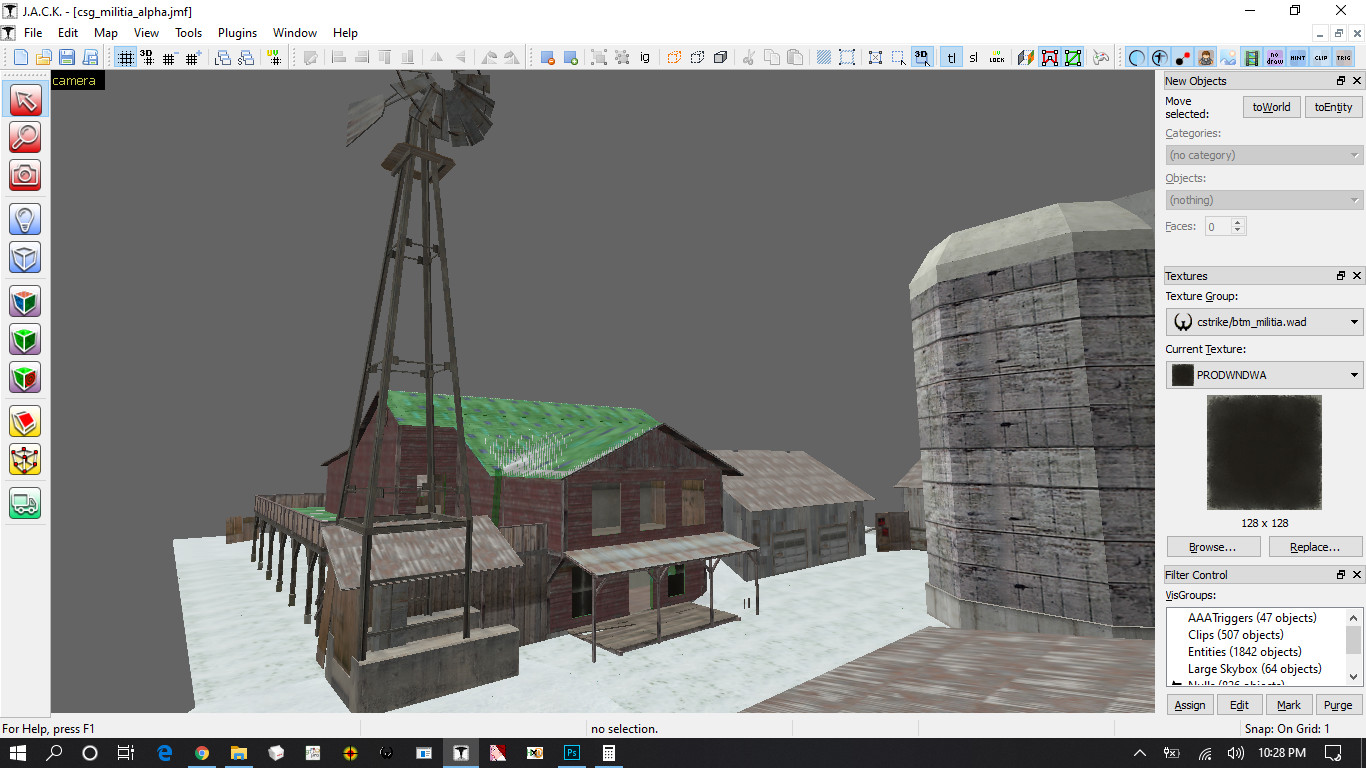Open the Categories dropdown
The width and height of the screenshot is (1366, 768).
(x=1264, y=155)
